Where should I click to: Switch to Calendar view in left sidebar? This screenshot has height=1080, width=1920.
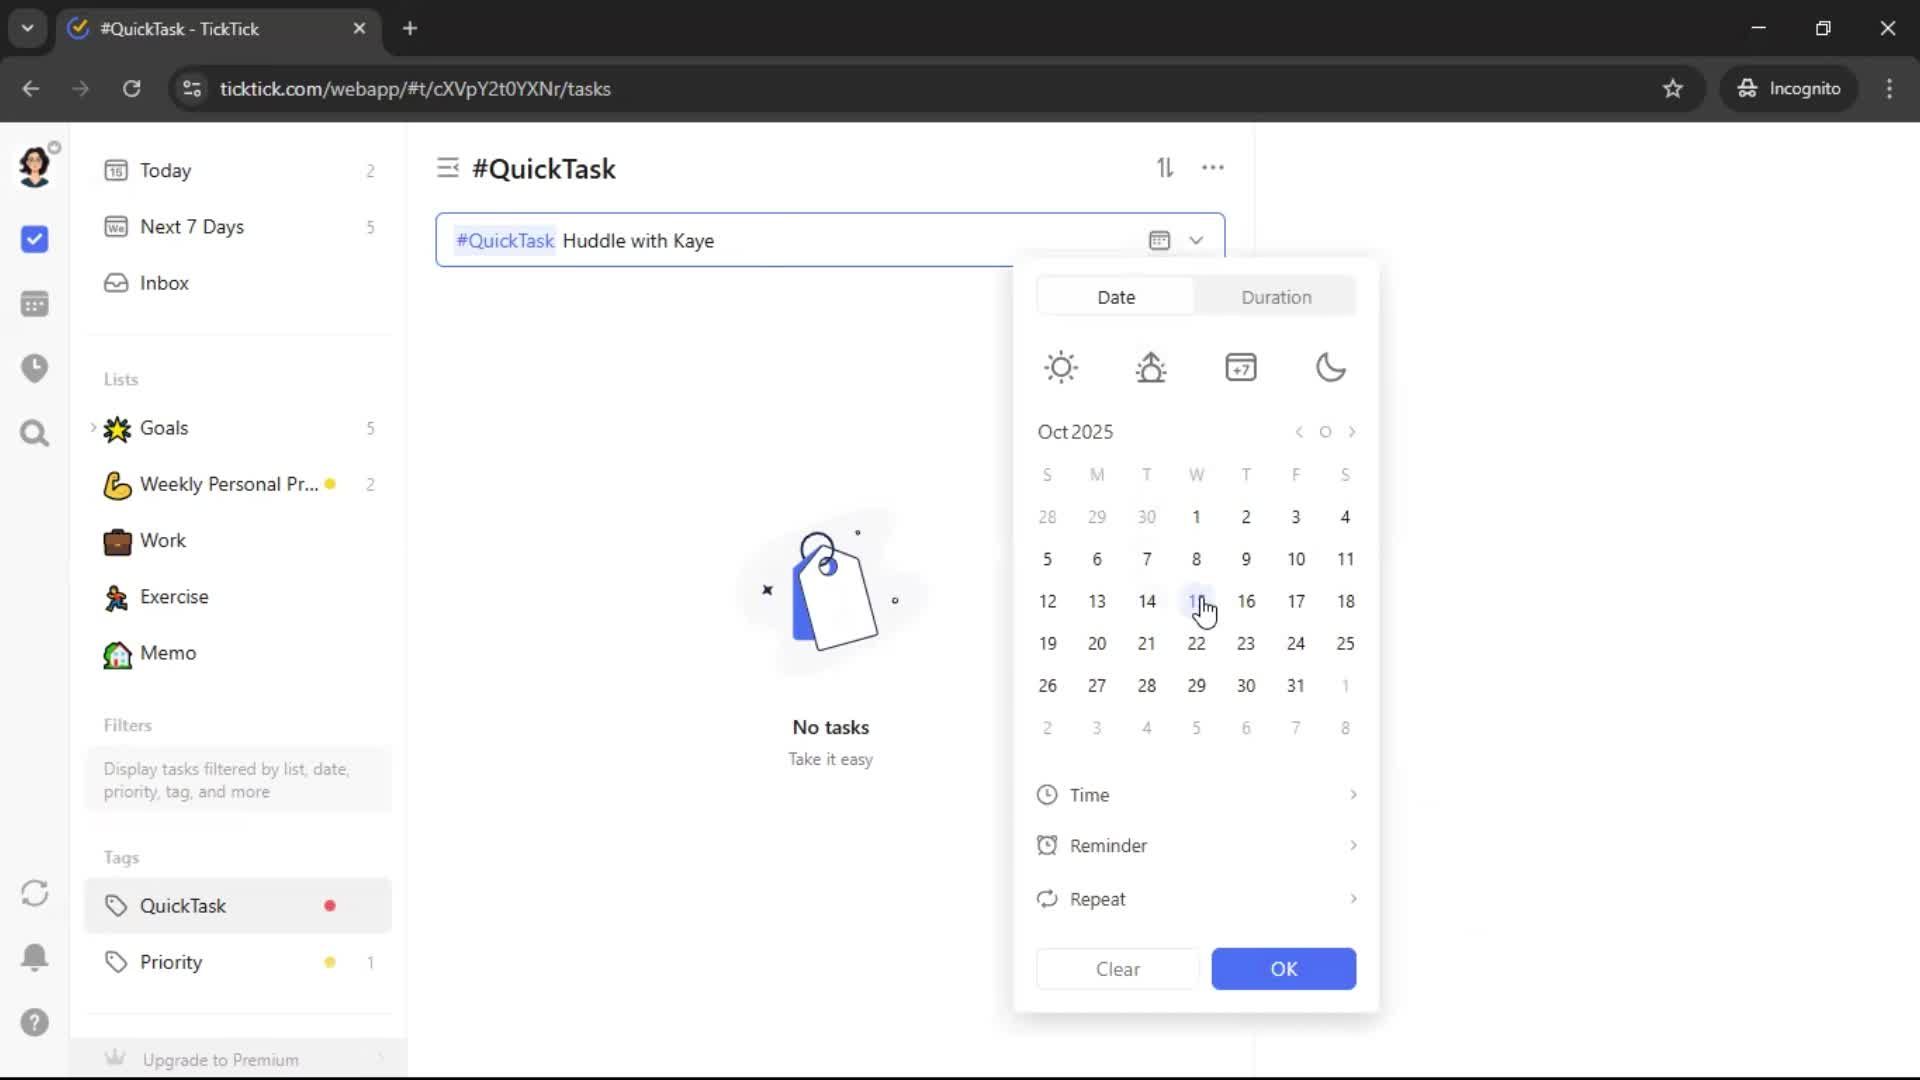35,304
